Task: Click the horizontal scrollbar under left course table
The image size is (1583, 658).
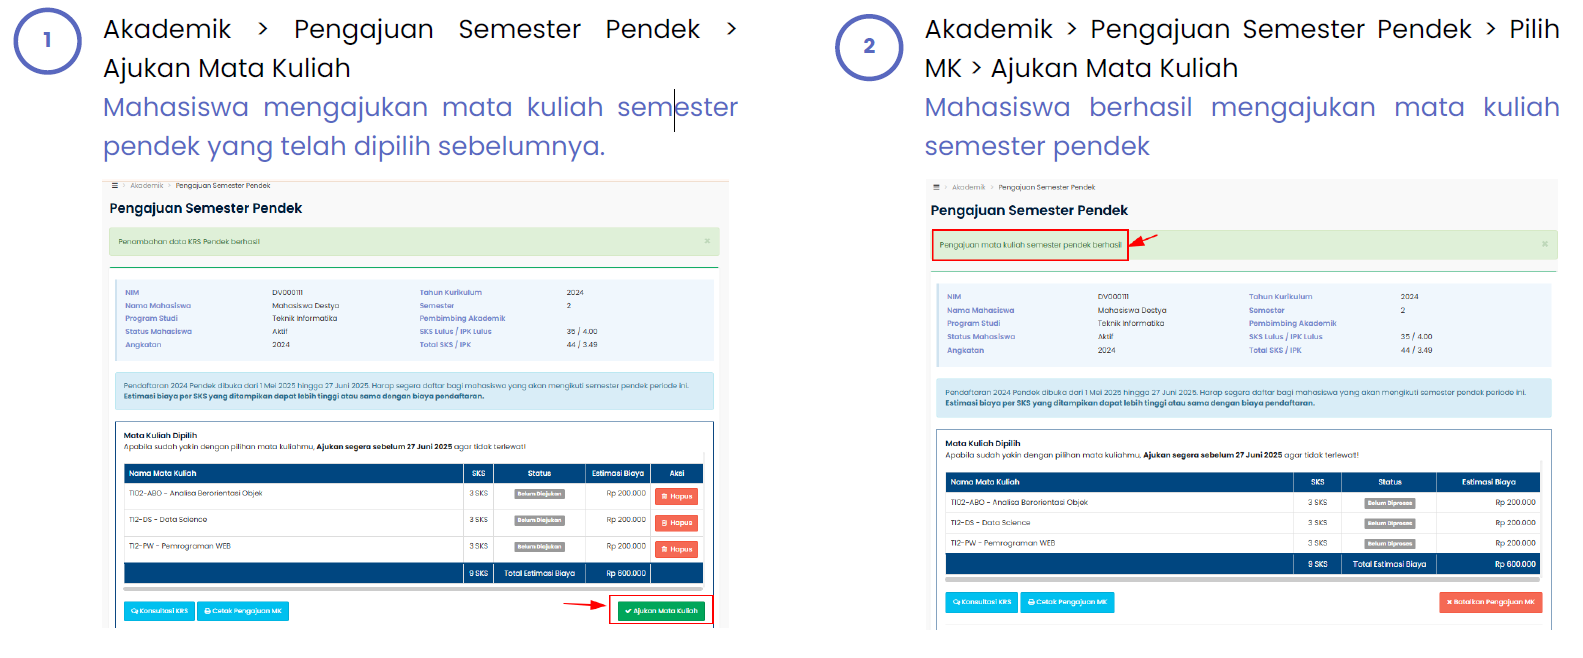Action: (x=414, y=589)
